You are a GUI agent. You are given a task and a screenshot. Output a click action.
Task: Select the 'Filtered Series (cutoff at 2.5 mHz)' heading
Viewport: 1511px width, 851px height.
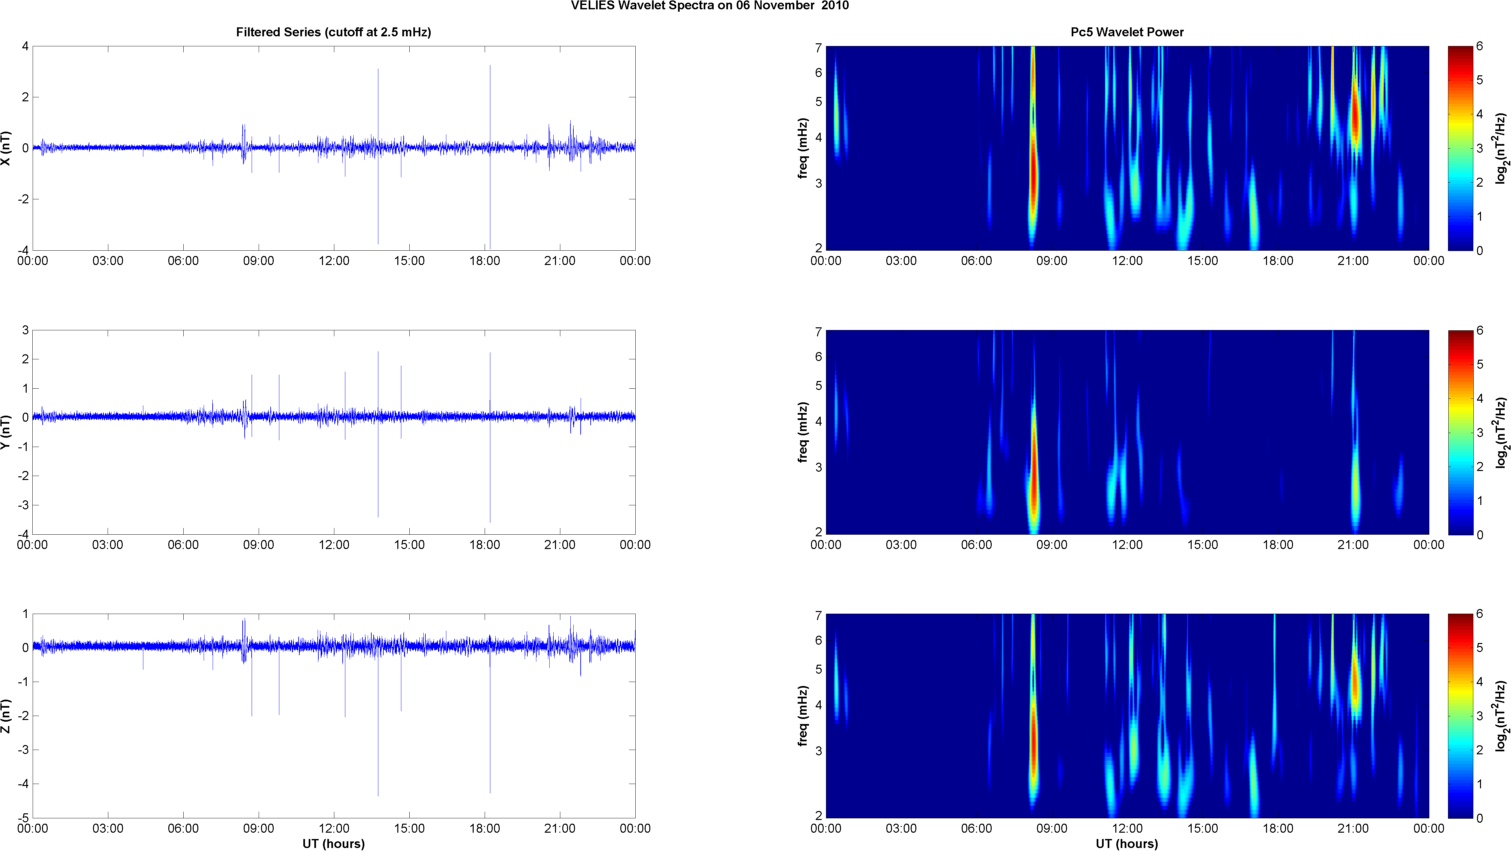(333, 32)
